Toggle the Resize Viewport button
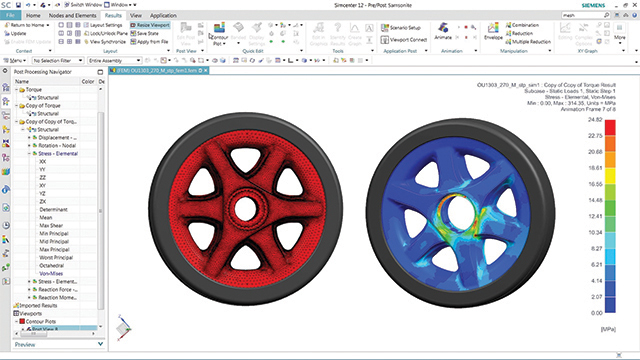640x360 pixels. pos(150,25)
